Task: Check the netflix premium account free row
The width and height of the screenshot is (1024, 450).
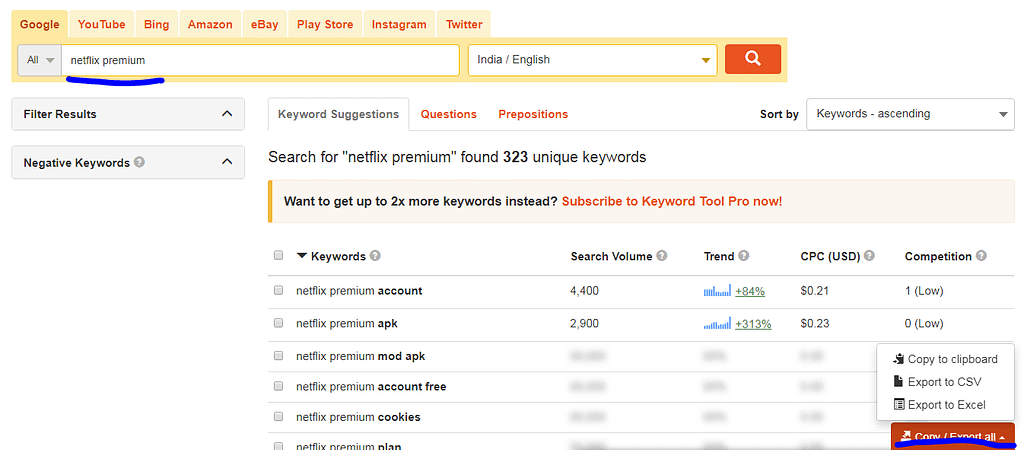Action: tap(279, 386)
